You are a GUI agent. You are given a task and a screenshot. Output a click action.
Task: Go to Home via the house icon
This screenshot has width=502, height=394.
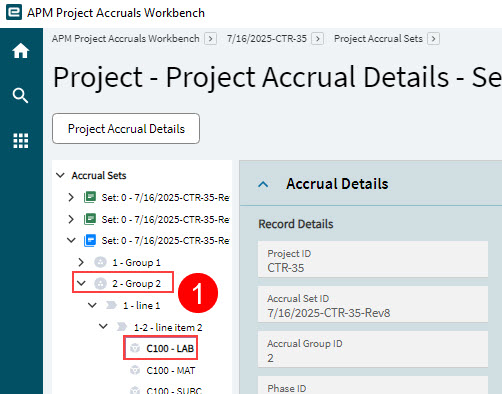[x=21, y=51]
